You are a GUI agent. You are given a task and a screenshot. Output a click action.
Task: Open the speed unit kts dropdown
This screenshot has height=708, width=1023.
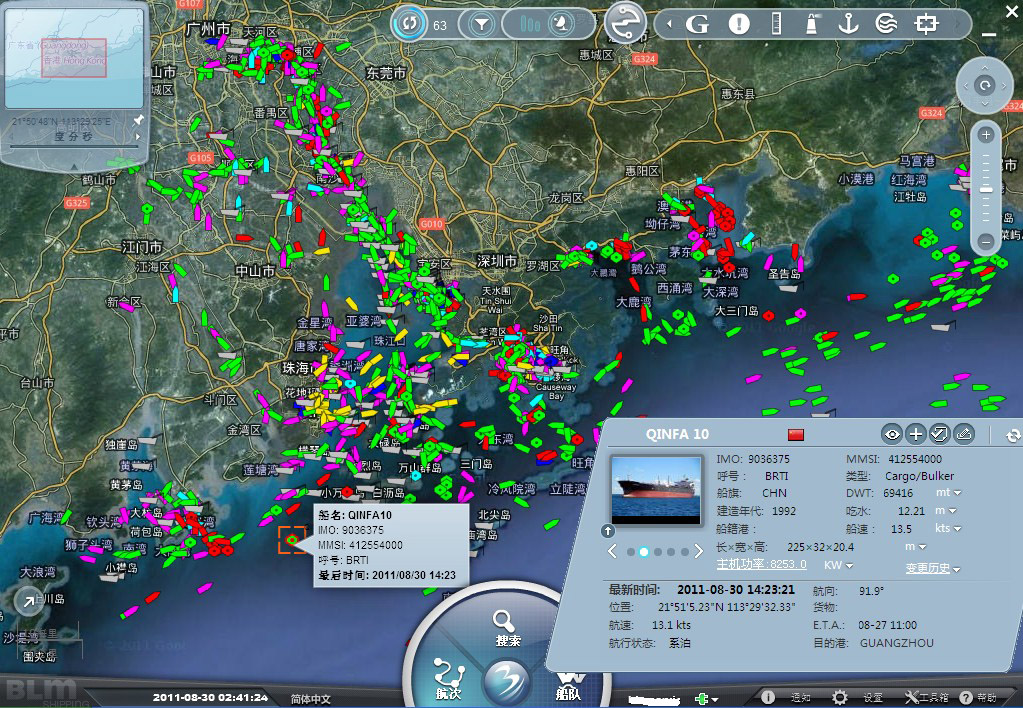click(949, 529)
